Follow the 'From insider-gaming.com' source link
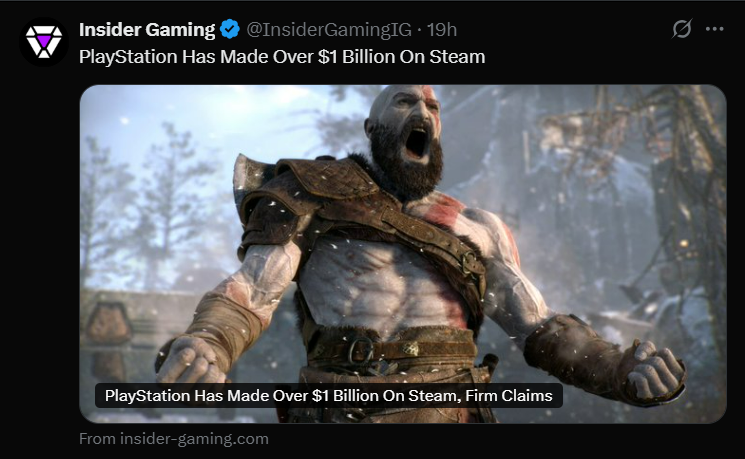This screenshot has height=459, width=745. point(174,438)
